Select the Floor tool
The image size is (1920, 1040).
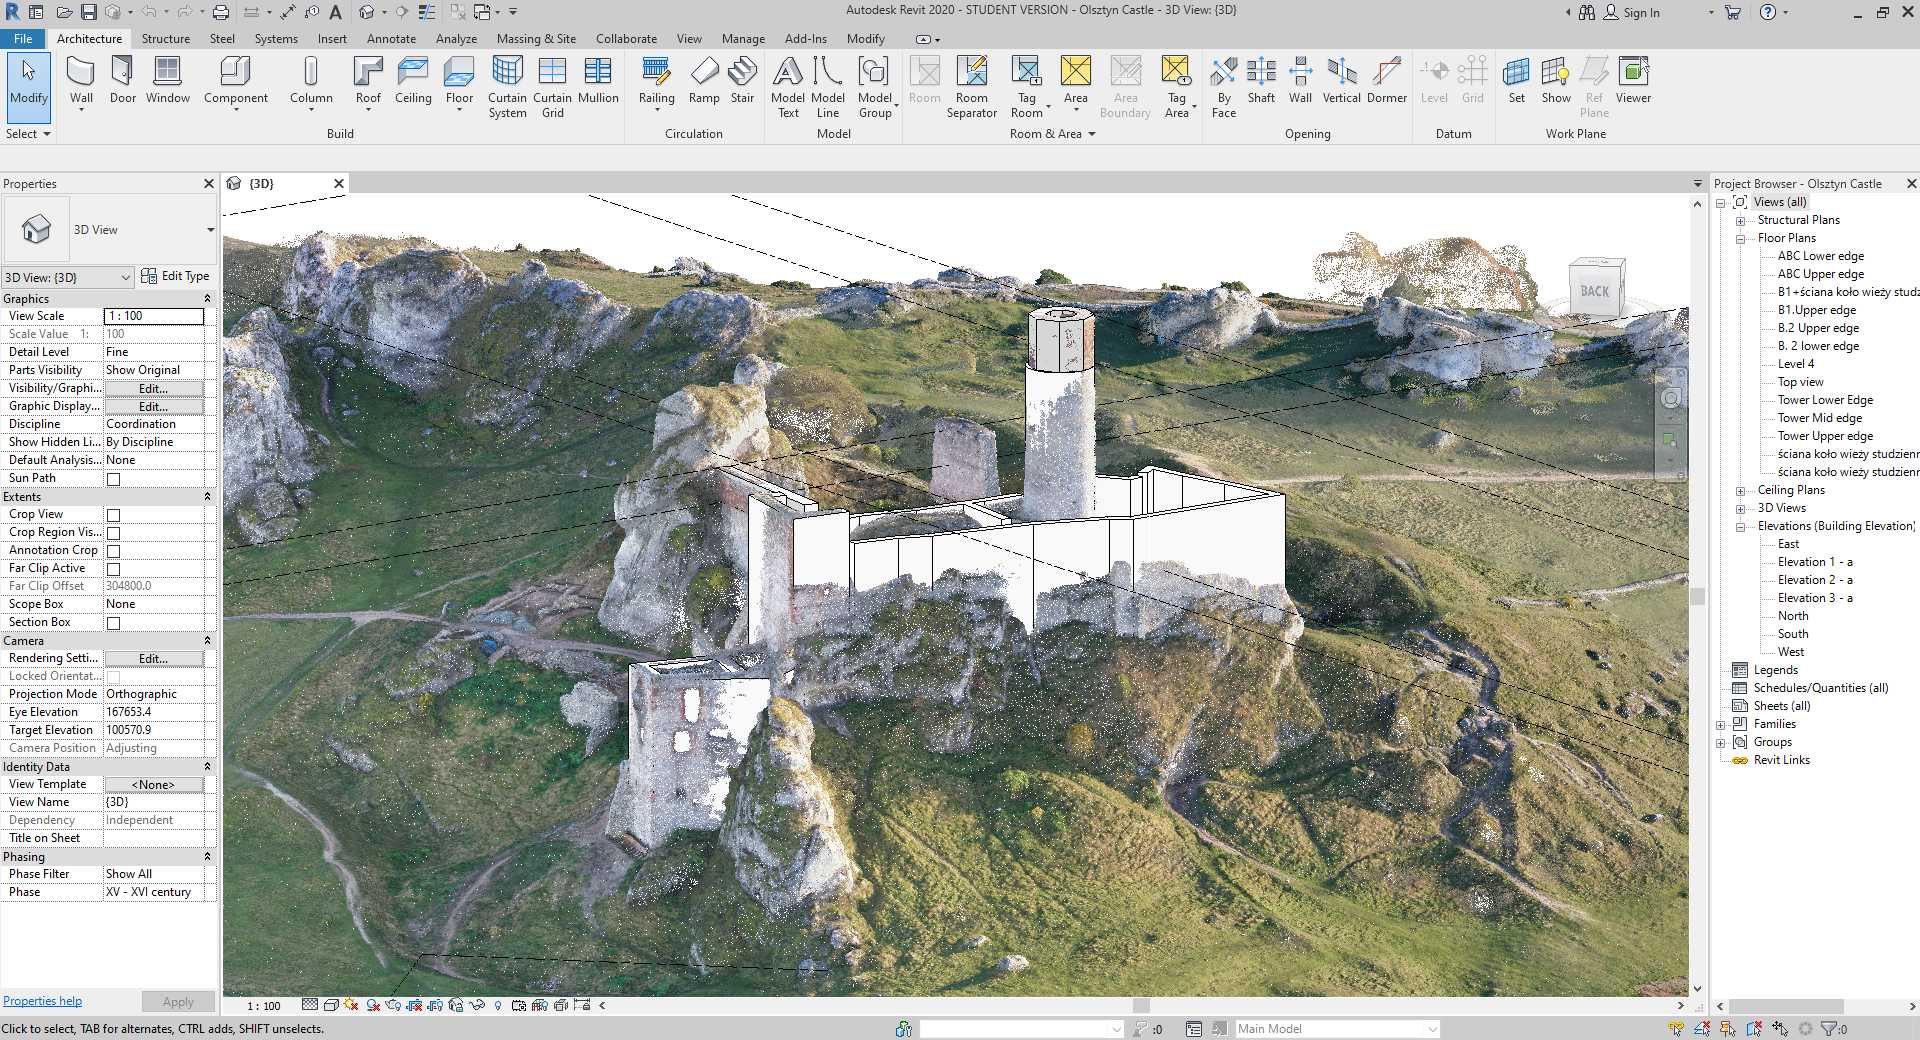click(x=459, y=82)
